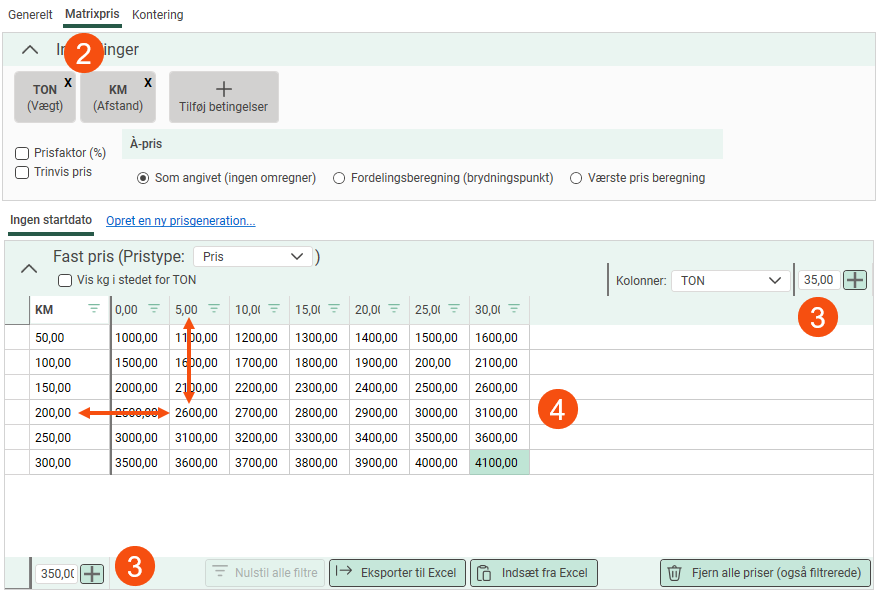This screenshot has width=876, height=593.
Task: Toggle Vis kg i stedet for TON
Action: 65,281
